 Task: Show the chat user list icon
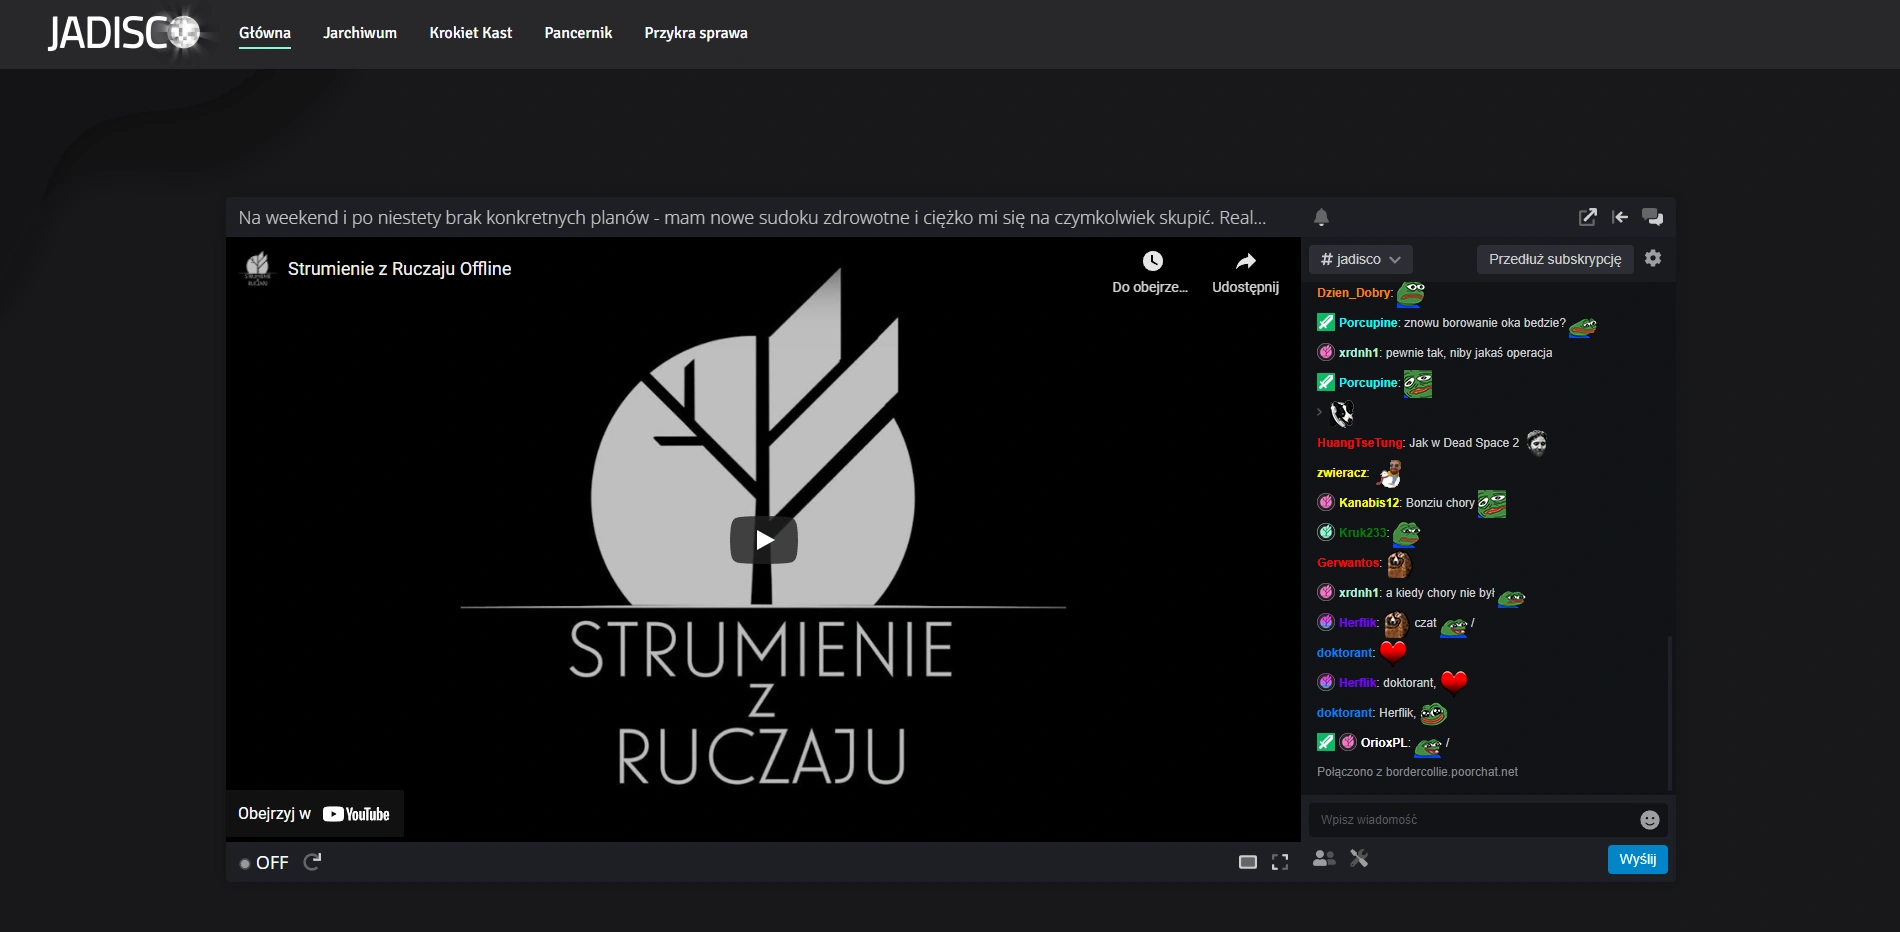click(1324, 858)
